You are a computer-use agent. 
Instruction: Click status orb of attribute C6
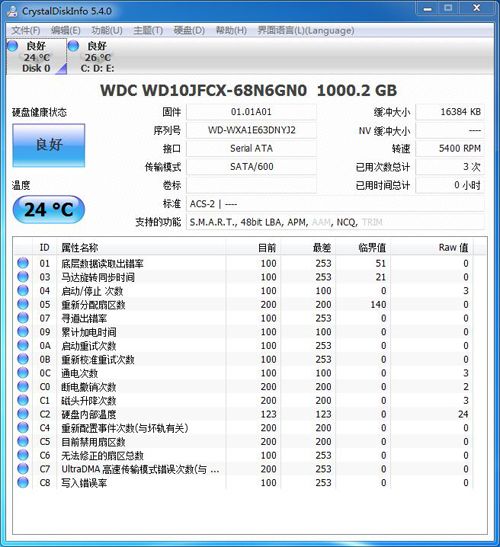(x=23, y=455)
